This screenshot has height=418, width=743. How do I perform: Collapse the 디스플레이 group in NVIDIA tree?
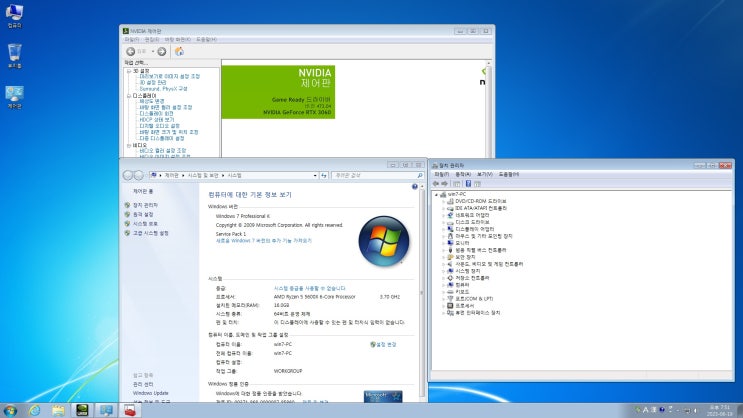click(x=129, y=96)
